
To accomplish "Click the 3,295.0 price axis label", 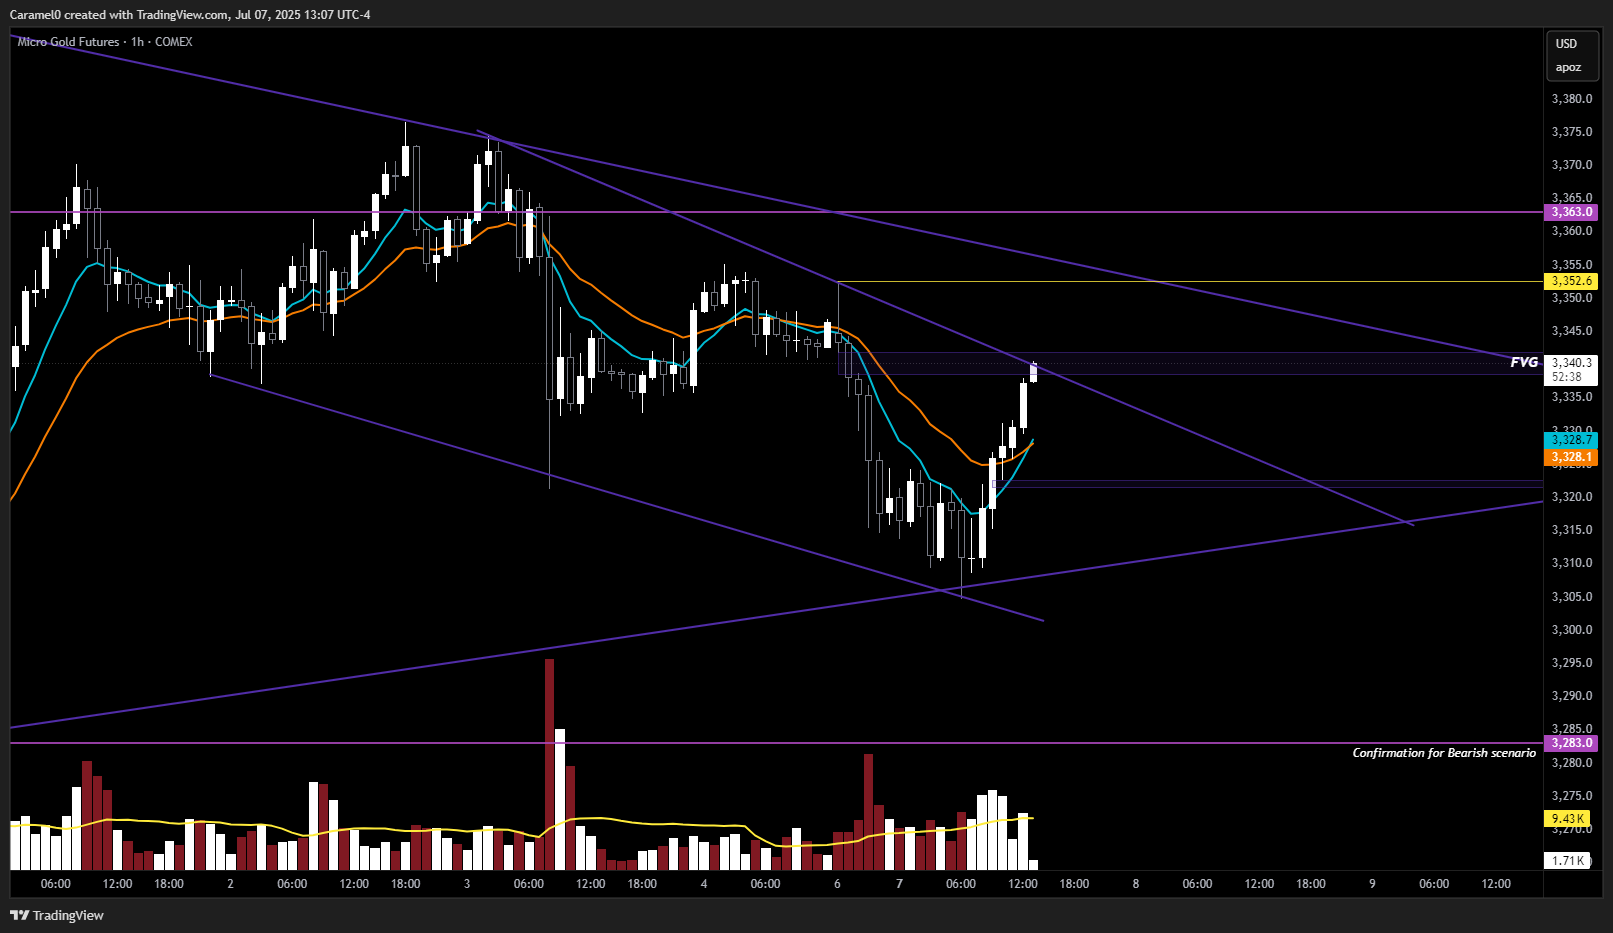I will (1572, 663).
